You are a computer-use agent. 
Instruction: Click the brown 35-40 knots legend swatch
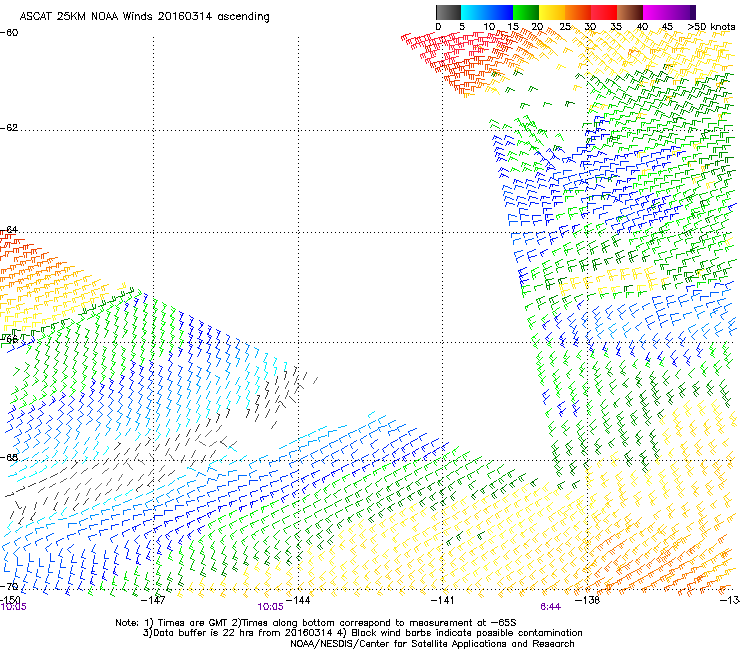(630, 12)
